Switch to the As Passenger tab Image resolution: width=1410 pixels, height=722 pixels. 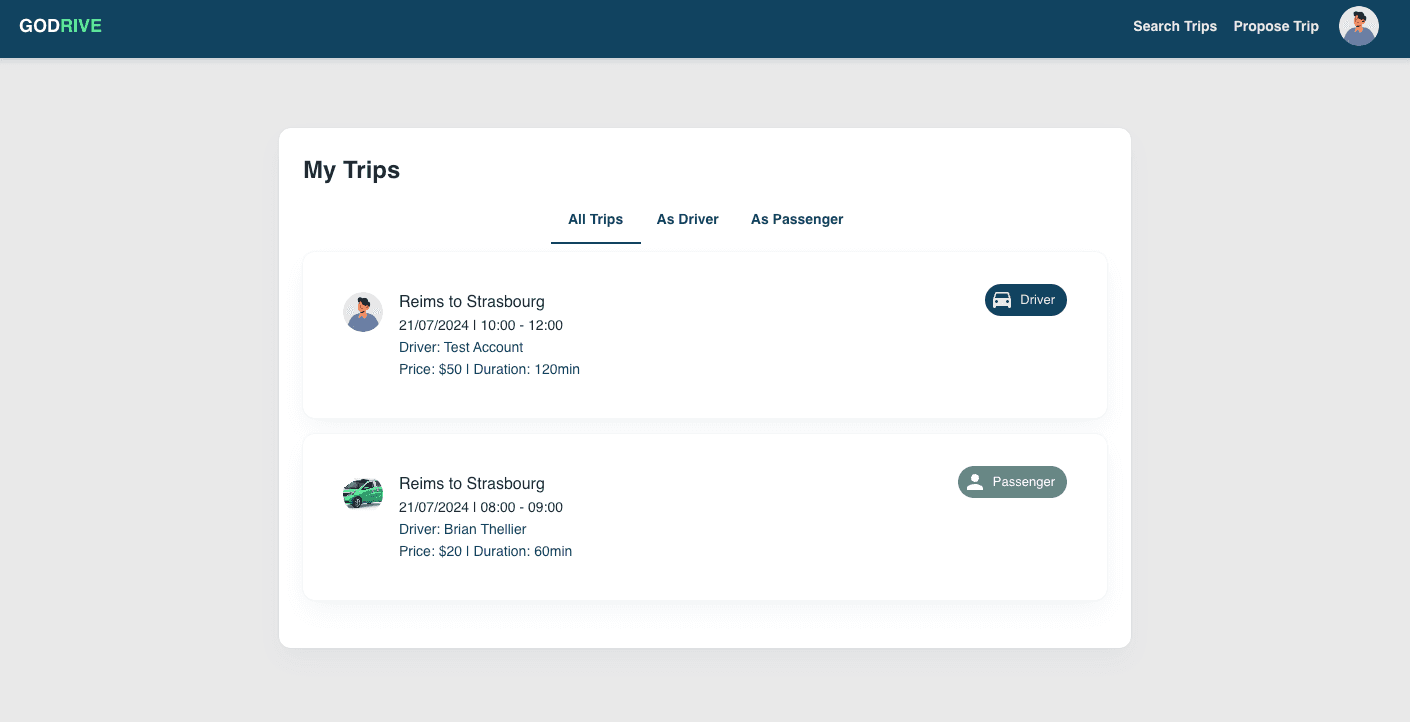pos(797,220)
